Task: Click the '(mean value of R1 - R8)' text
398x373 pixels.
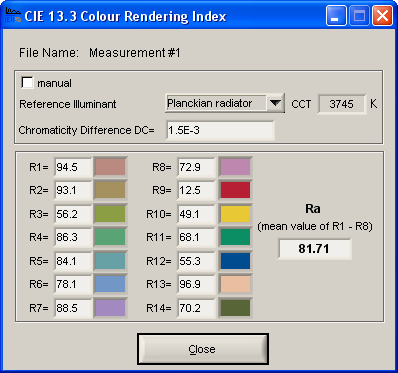Action: (315, 227)
